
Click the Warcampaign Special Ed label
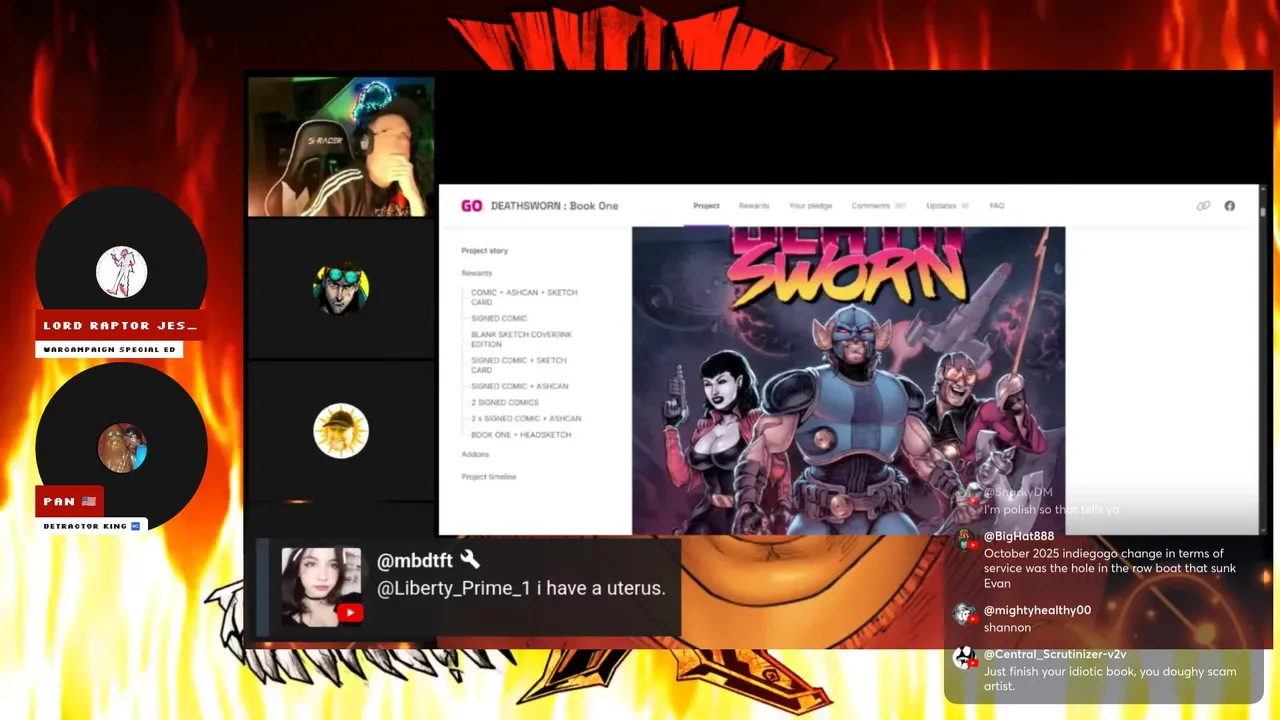[x=109, y=350]
